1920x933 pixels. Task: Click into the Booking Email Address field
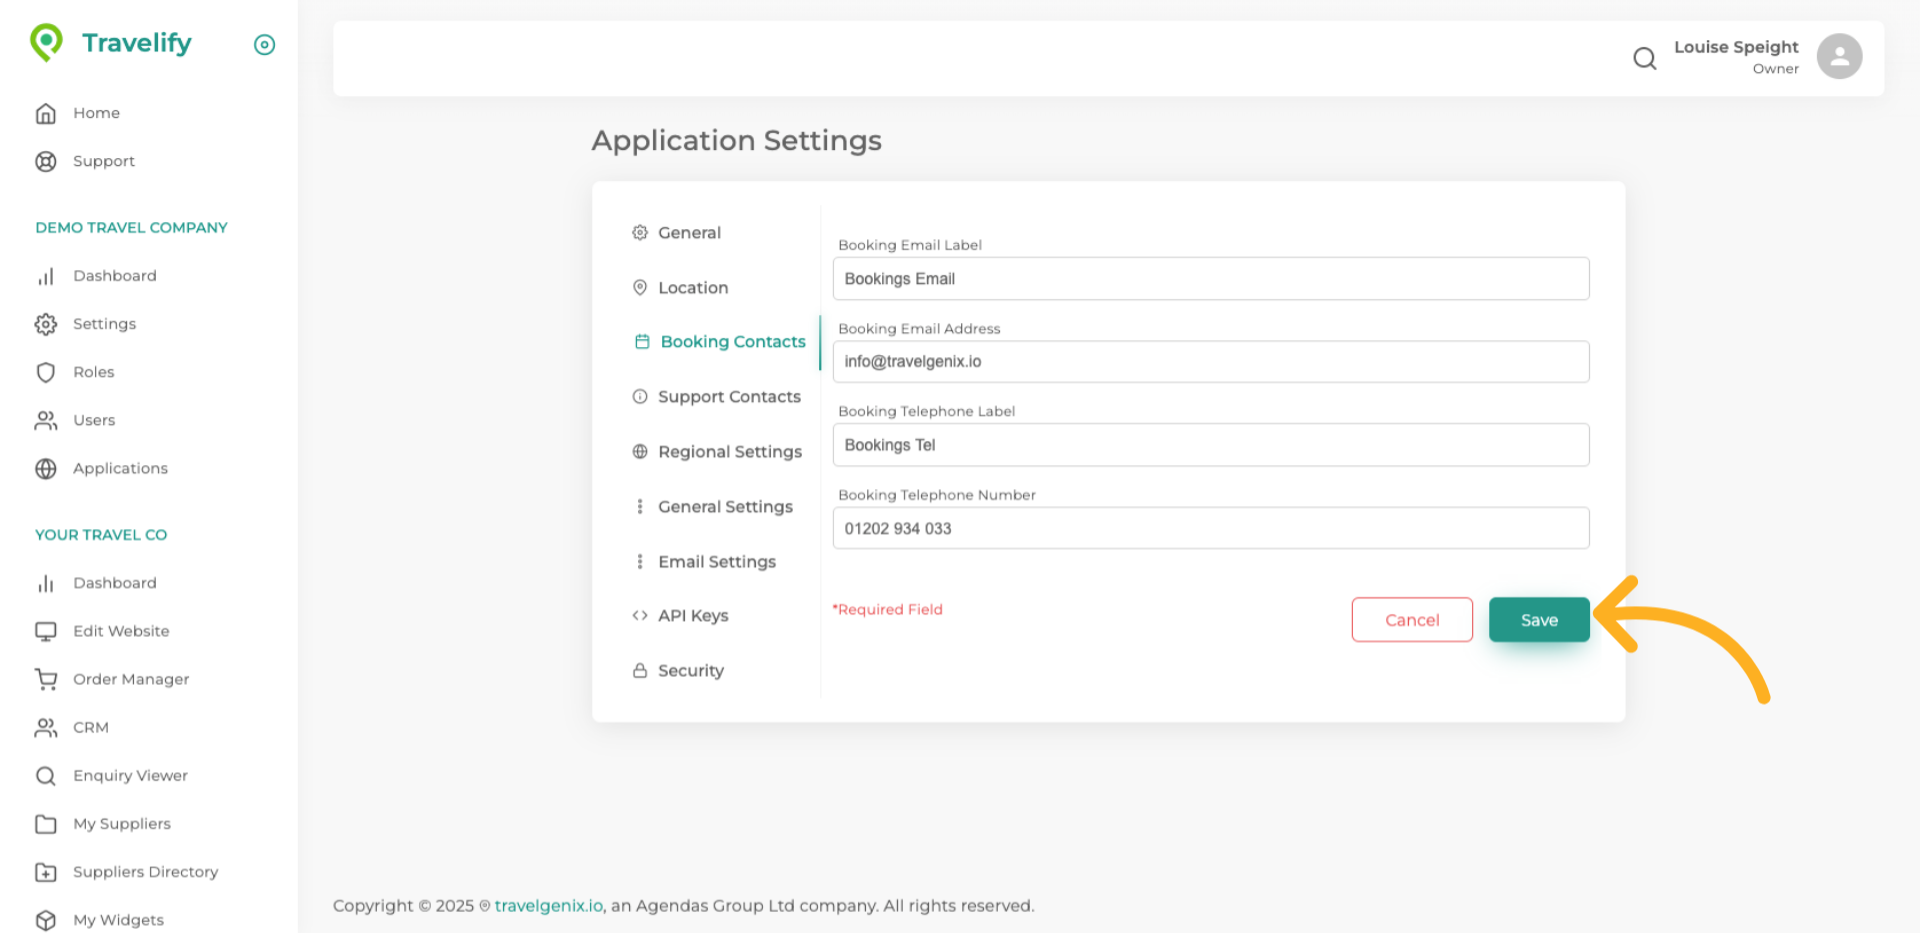tap(1210, 362)
